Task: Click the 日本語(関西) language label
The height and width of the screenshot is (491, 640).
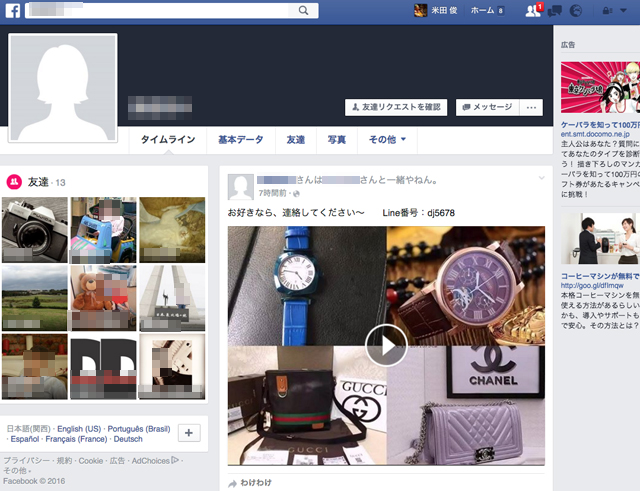Action: (29, 429)
